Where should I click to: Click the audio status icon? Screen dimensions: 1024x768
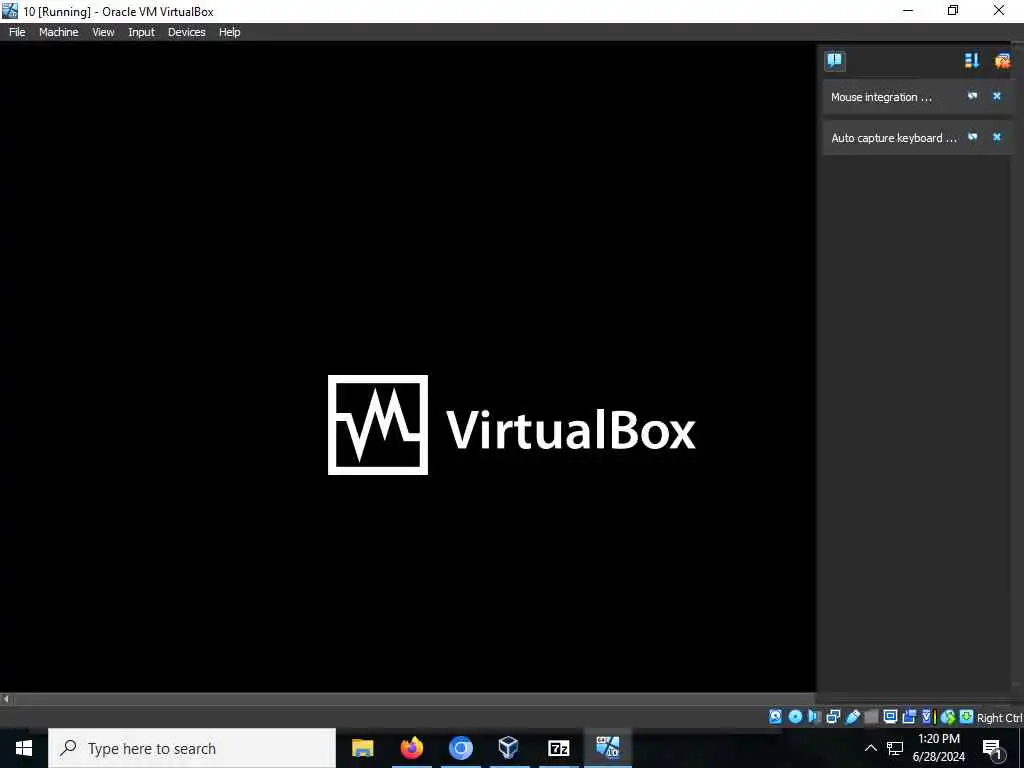pos(814,716)
